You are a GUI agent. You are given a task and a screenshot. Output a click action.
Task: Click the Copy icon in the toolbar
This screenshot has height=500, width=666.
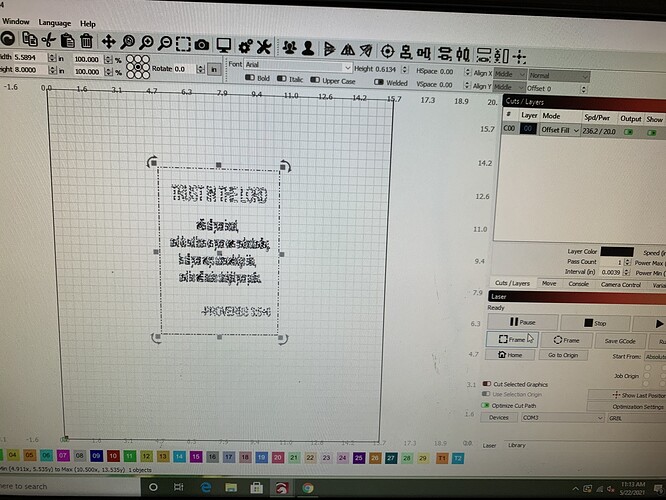click(x=30, y=40)
